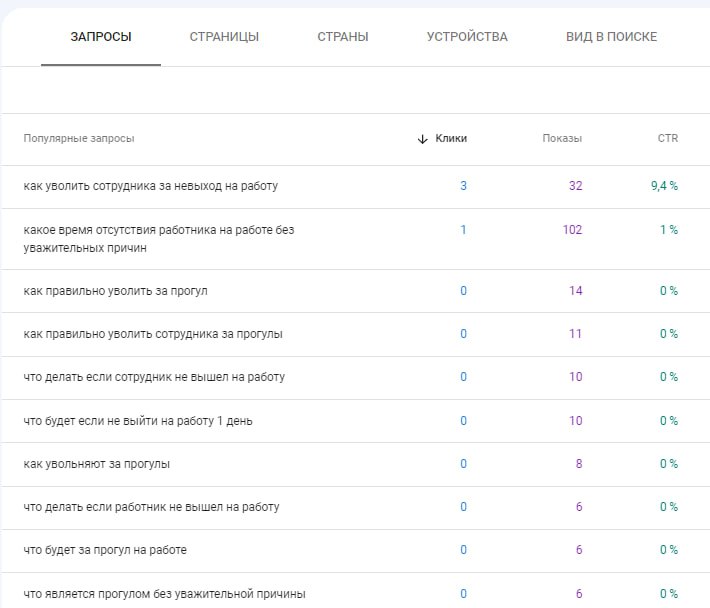Sort table by CTR column
Image resolution: width=710 pixels, height=608 pixels.
click(667, 139)
